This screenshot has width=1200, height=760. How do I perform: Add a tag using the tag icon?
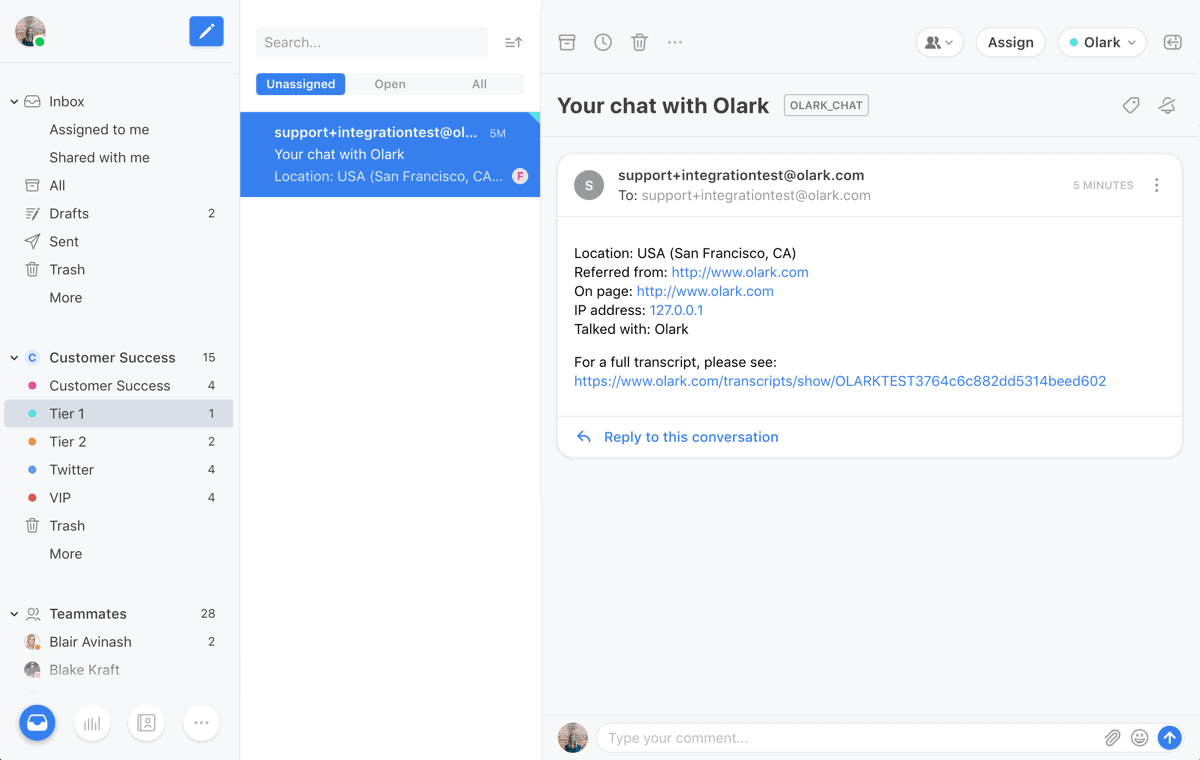pyautogui.click(x=1131, y=105)
